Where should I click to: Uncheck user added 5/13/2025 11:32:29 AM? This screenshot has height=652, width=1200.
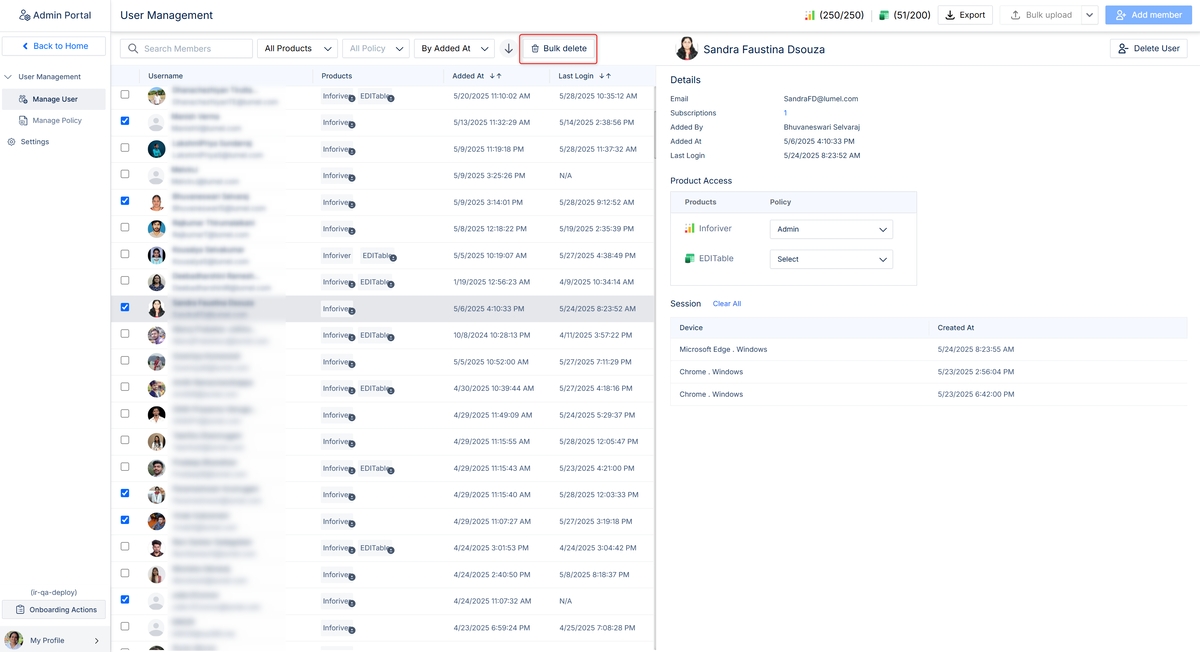pos(125,121)
